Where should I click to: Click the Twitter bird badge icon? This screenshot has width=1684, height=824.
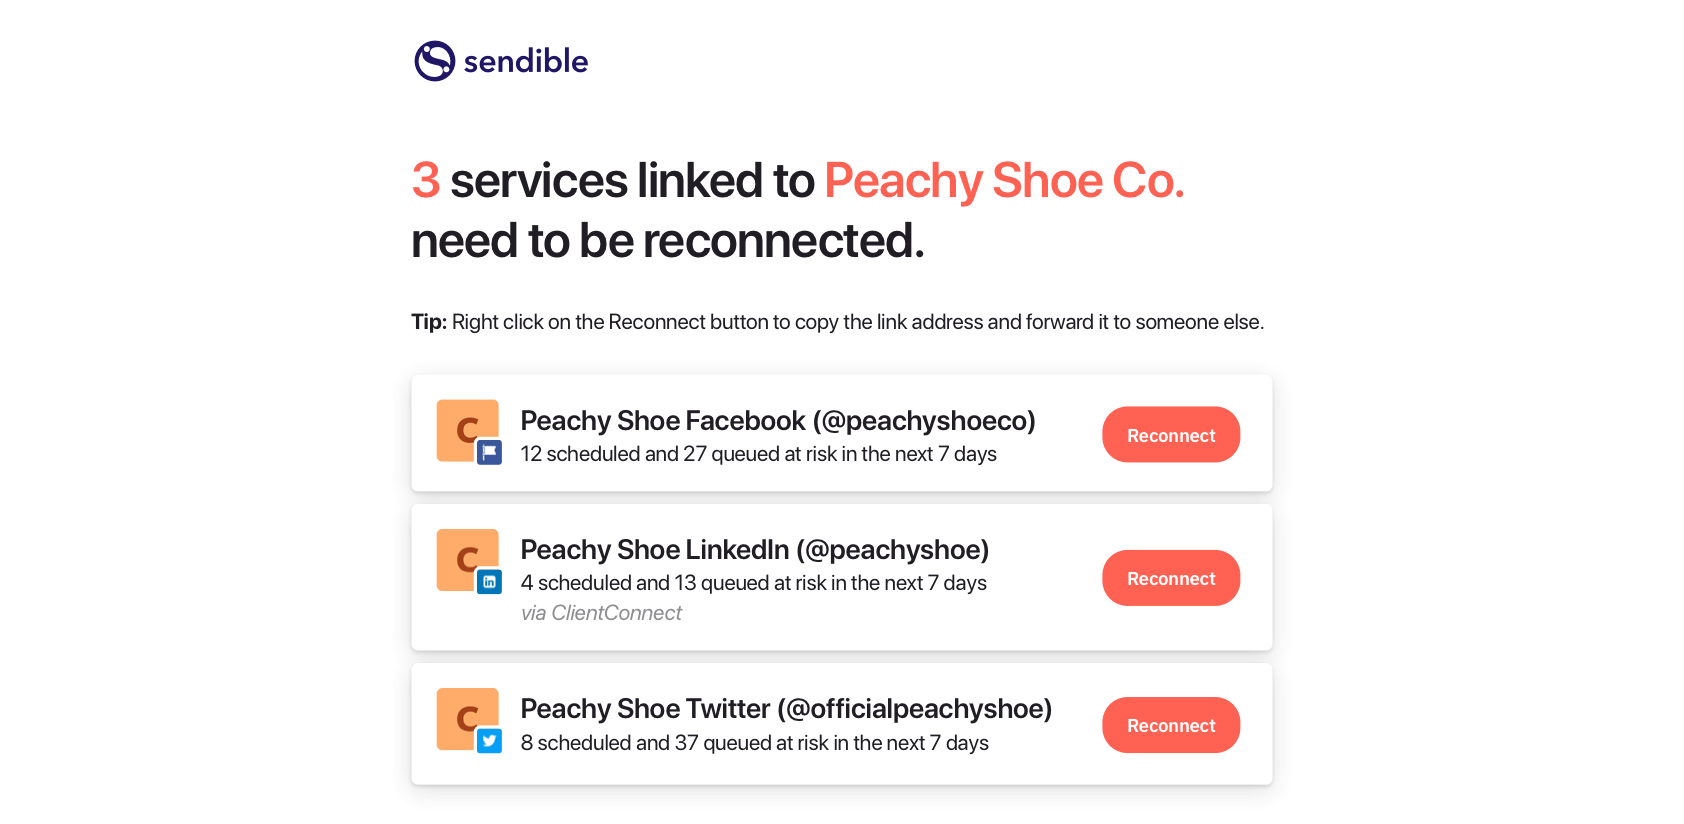[x=489, y=741]
